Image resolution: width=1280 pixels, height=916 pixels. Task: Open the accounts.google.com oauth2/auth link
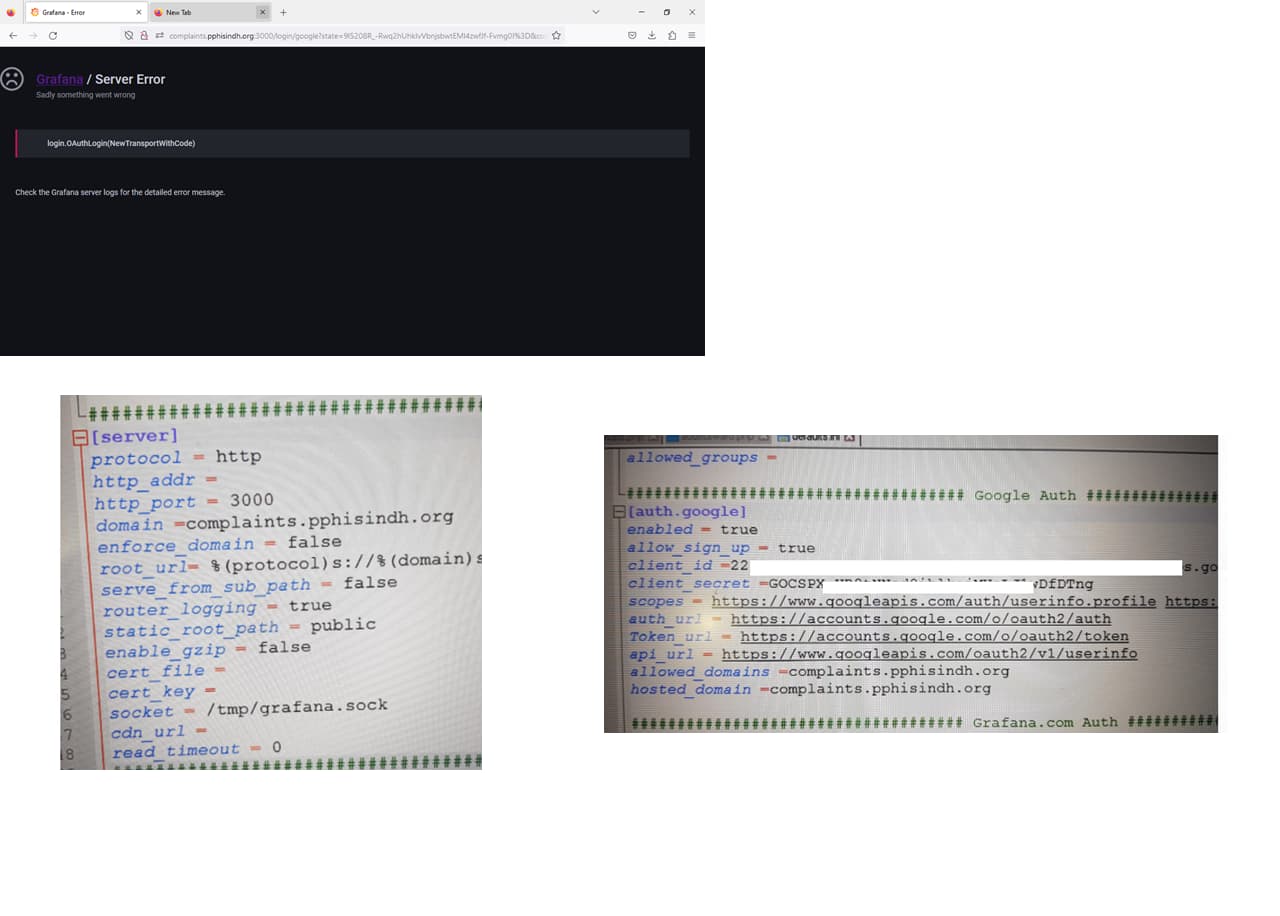tap(921, 619)
